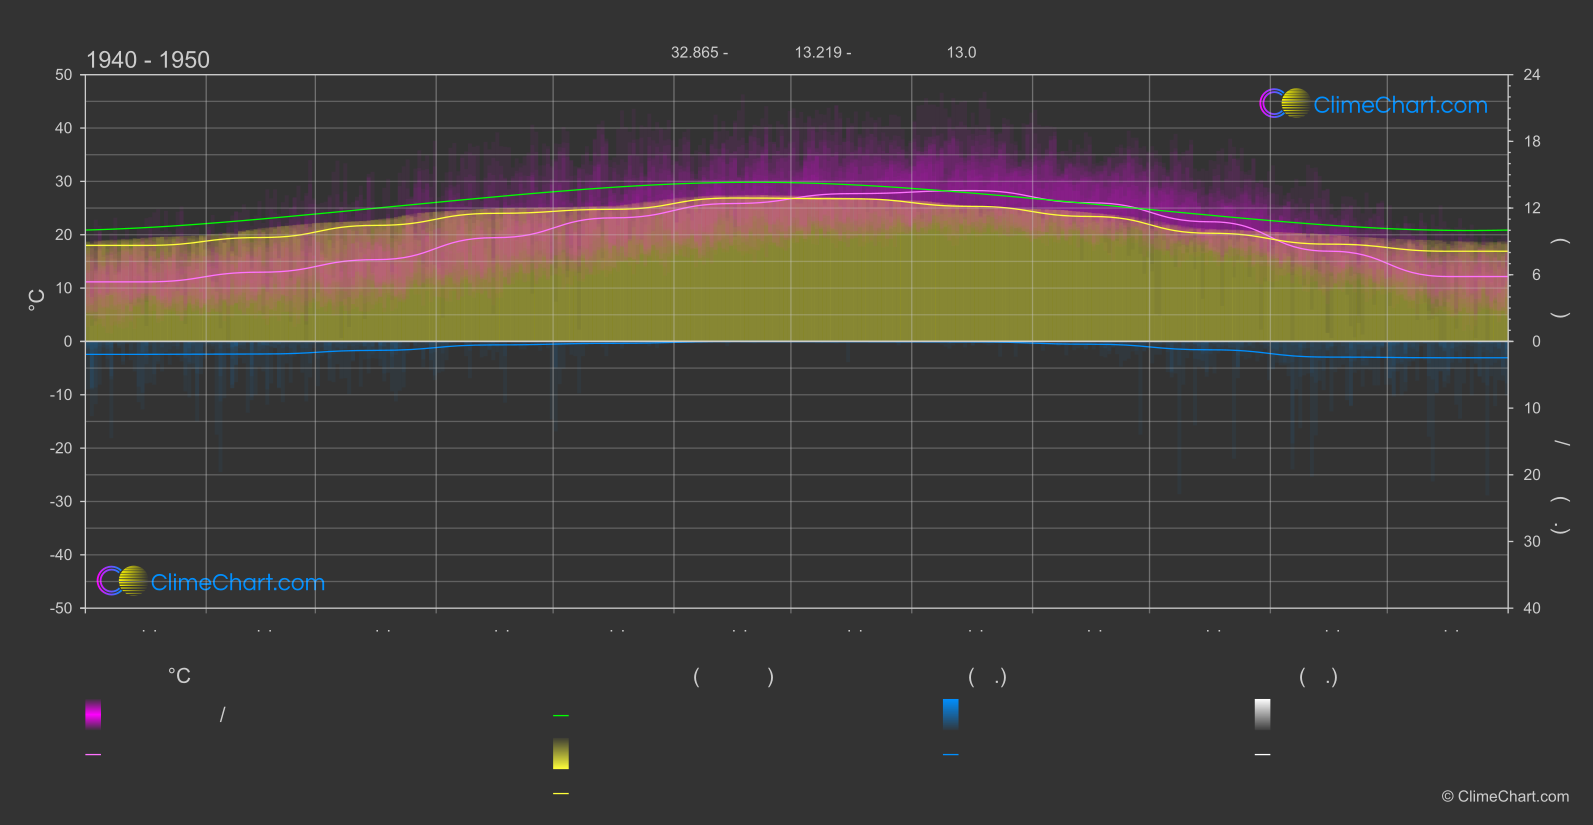This screenshot has height=825, width=1593.
Task: Click the yellow gradient legend swatch
Action: click(561, 754)
